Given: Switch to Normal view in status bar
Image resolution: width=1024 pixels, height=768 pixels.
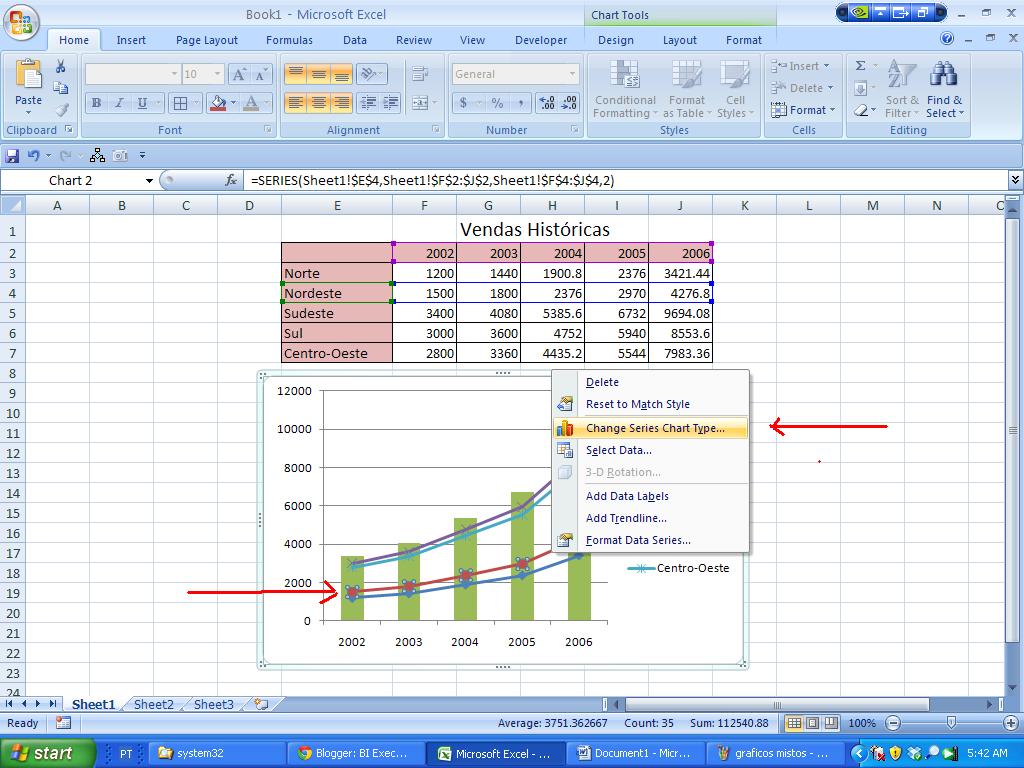Looking at the screenshot, I should click(794, 723).
